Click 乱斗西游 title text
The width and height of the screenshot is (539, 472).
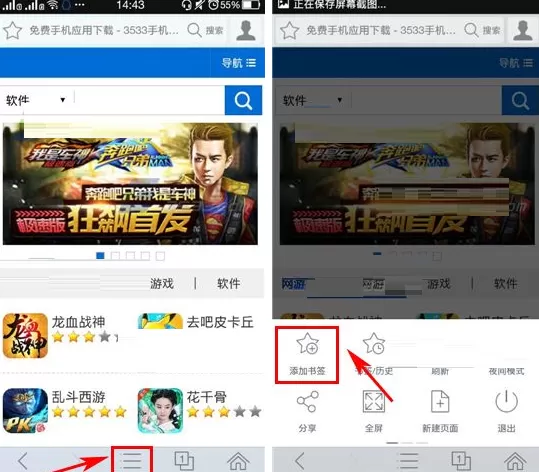tap(78, 397)
